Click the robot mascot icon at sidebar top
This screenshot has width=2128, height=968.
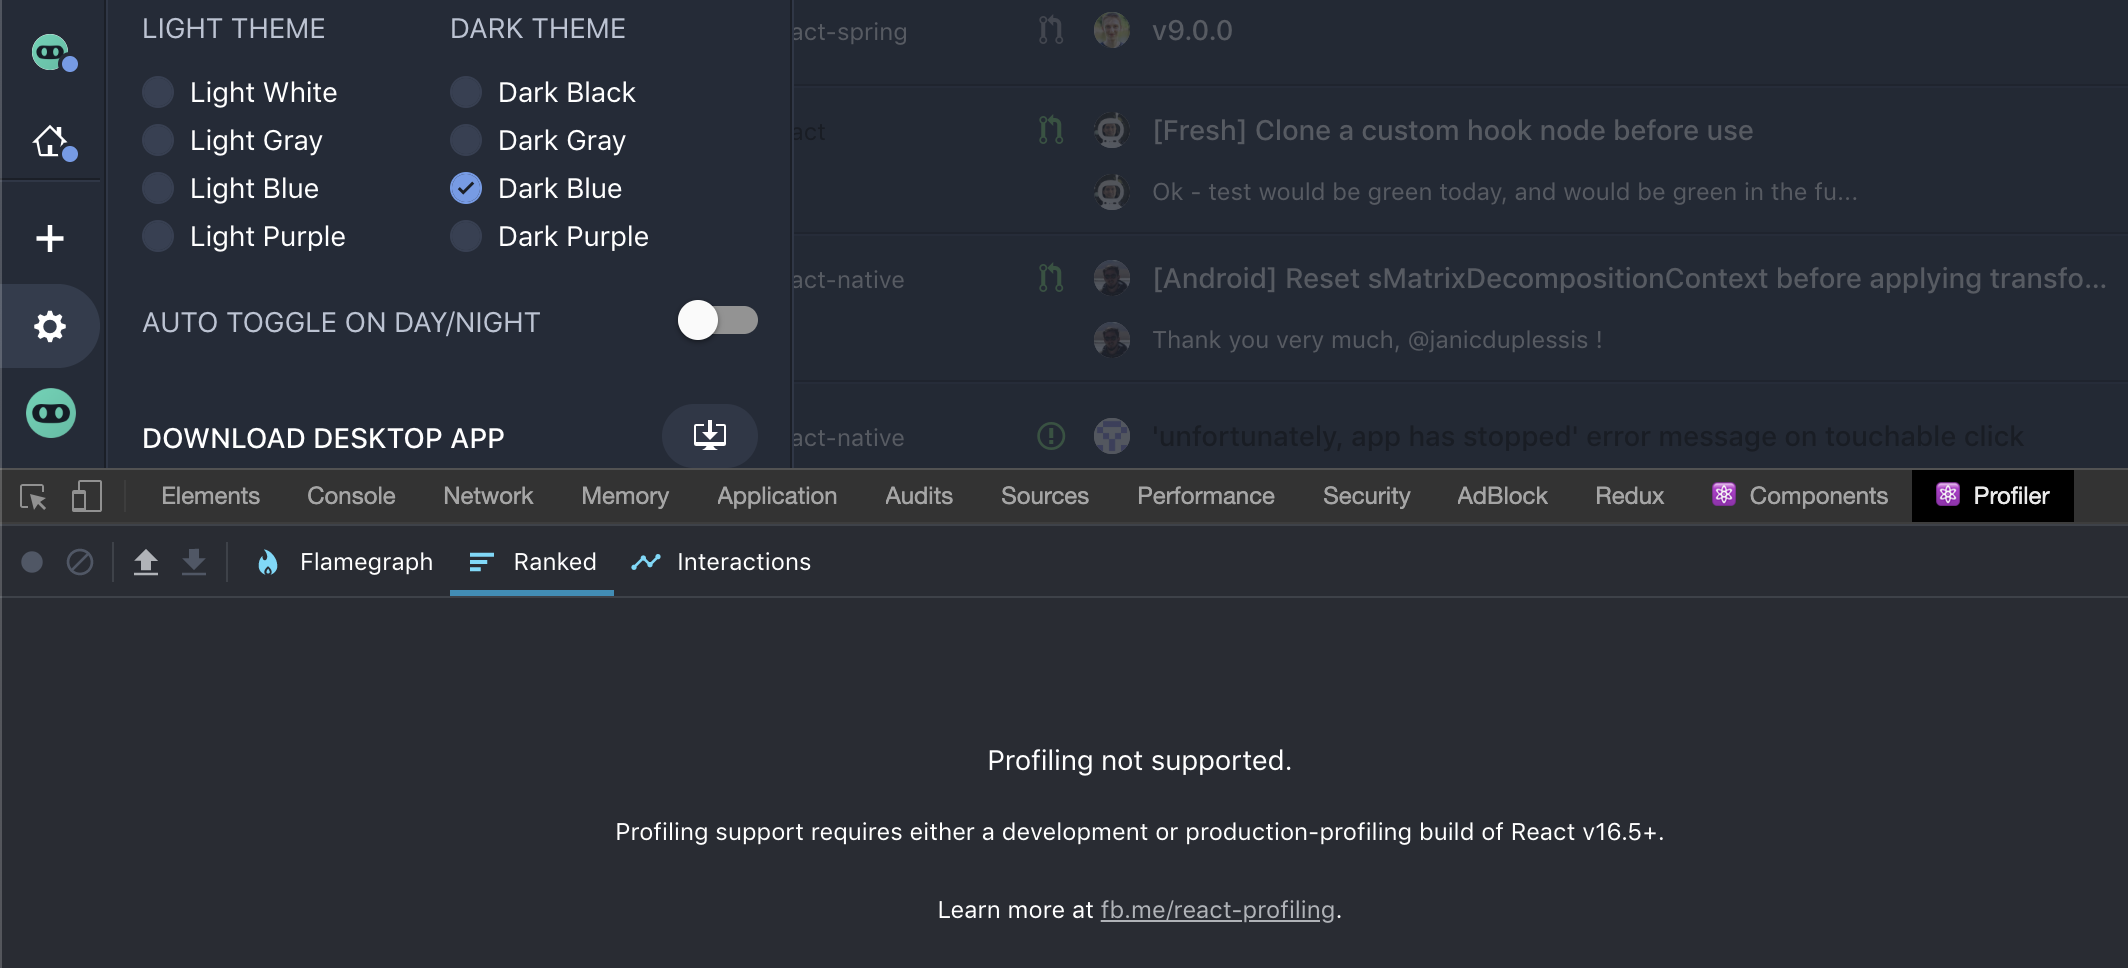pos(50,52)
